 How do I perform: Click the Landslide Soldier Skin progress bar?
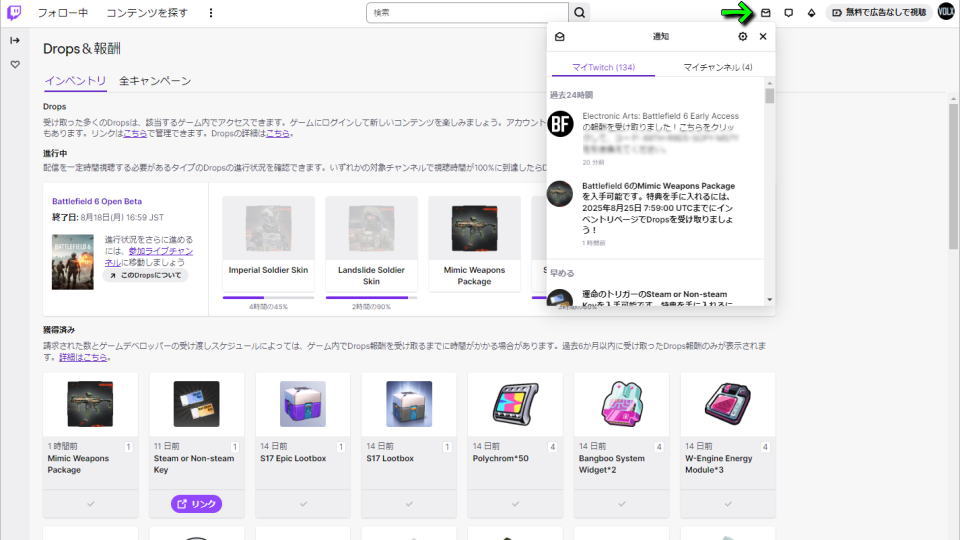tap(371, 298)
